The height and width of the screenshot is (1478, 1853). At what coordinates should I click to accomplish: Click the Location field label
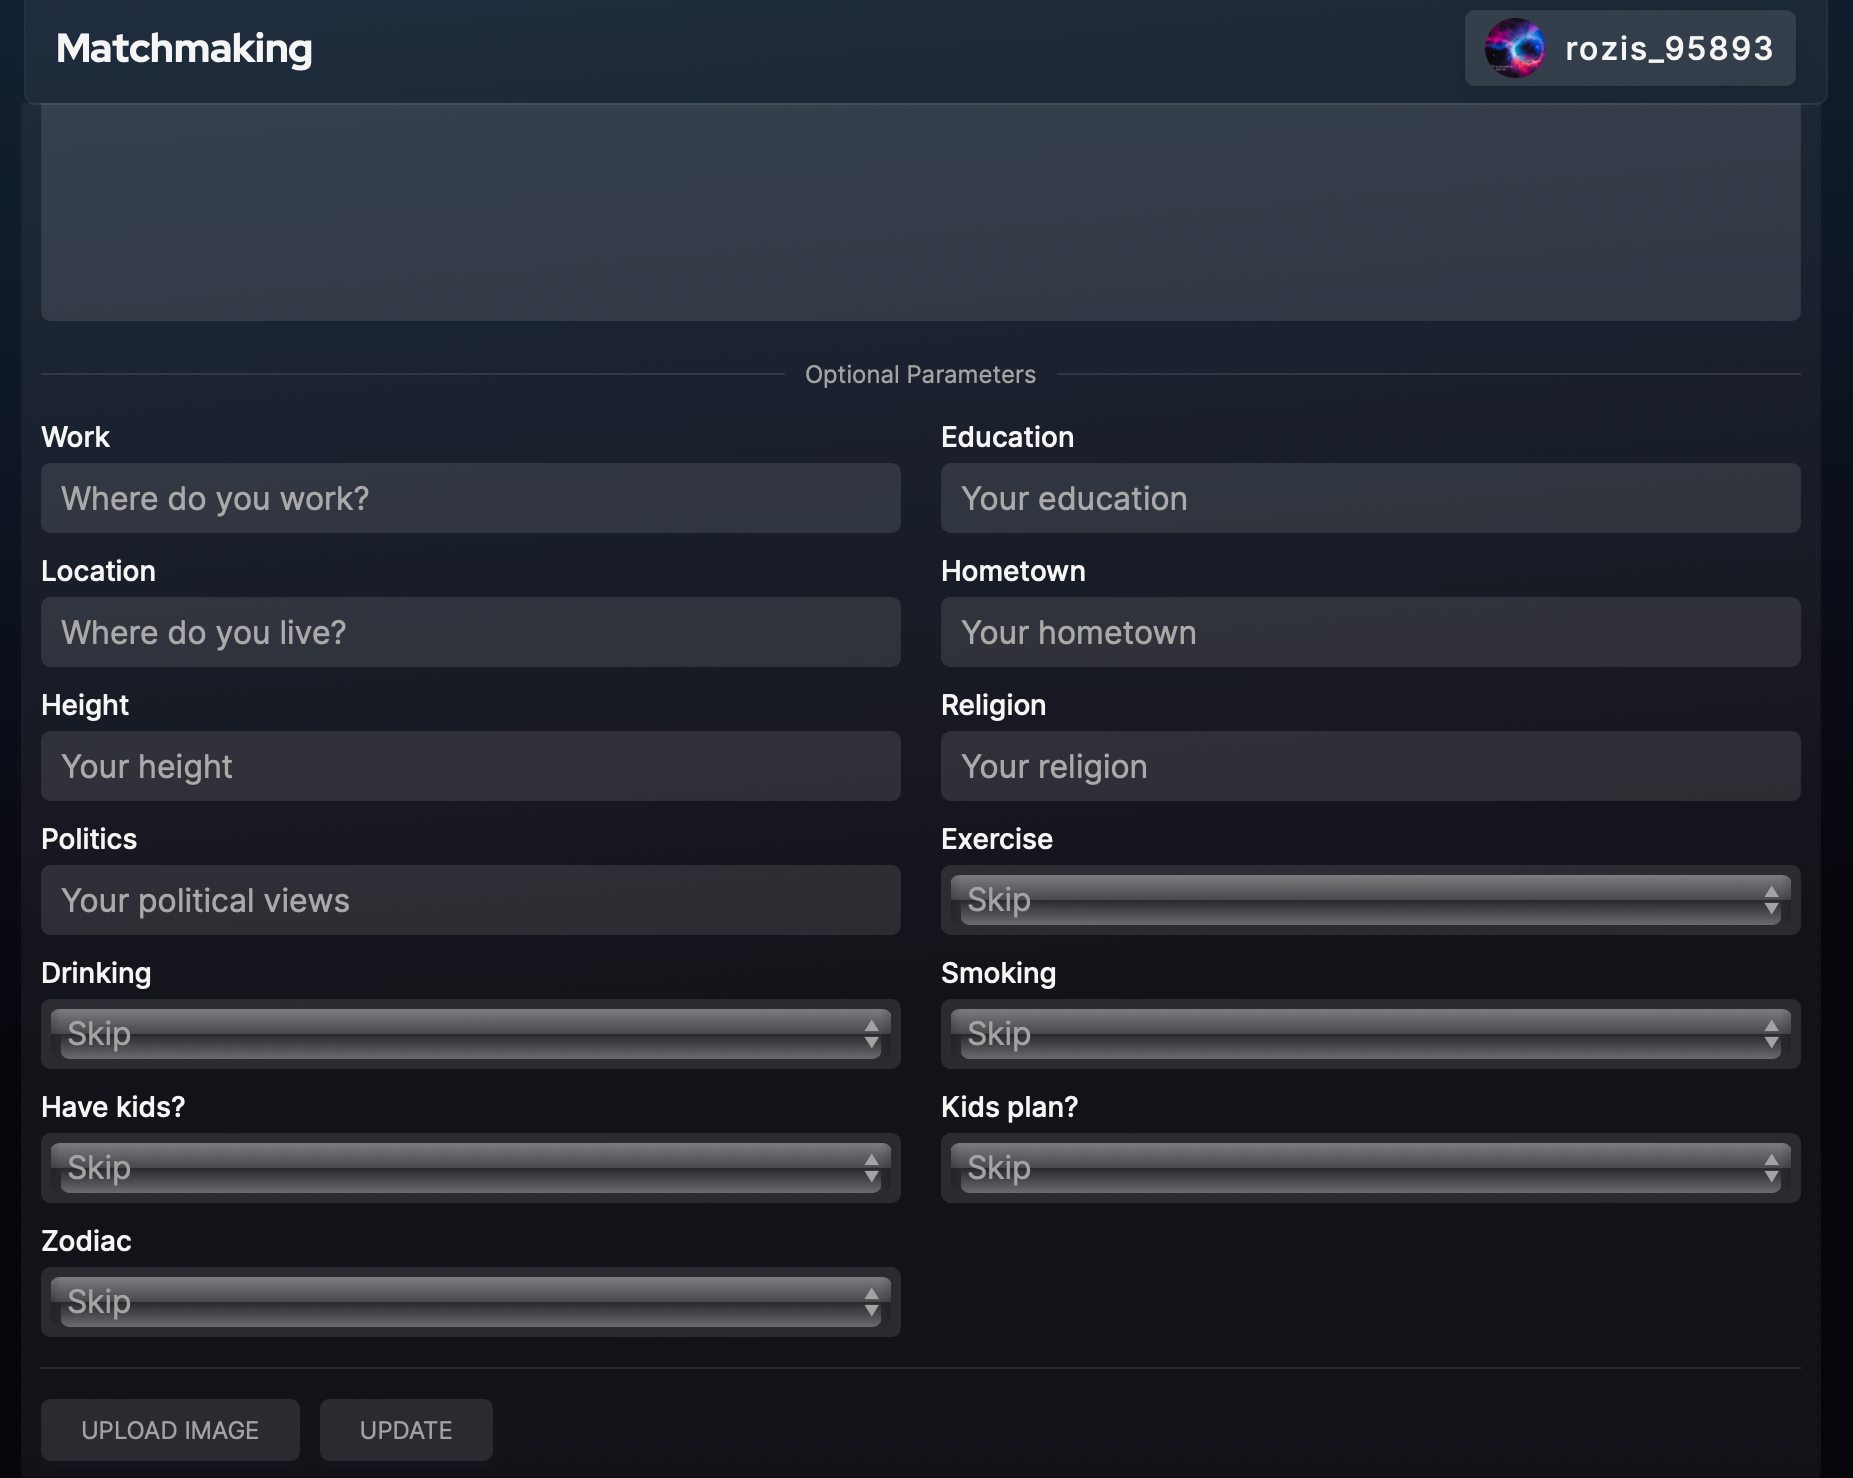98,571
